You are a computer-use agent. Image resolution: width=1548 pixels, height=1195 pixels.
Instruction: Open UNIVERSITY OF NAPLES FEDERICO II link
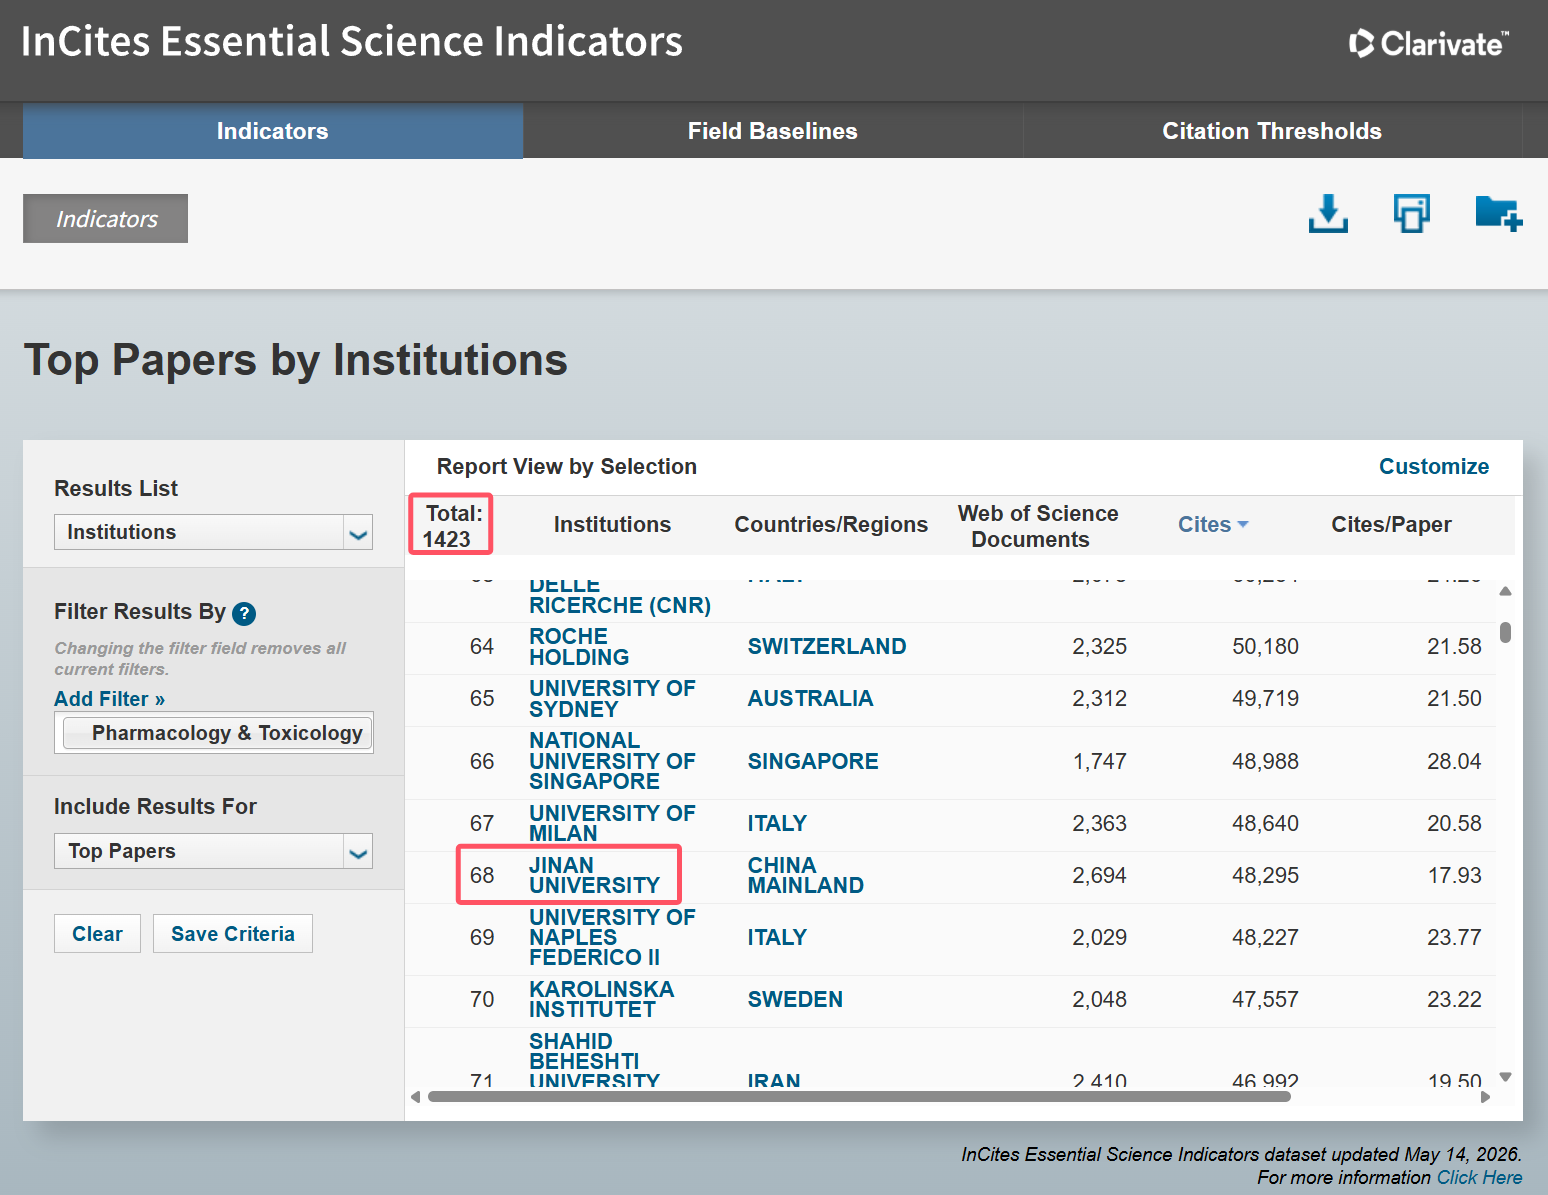pos(612,937)
